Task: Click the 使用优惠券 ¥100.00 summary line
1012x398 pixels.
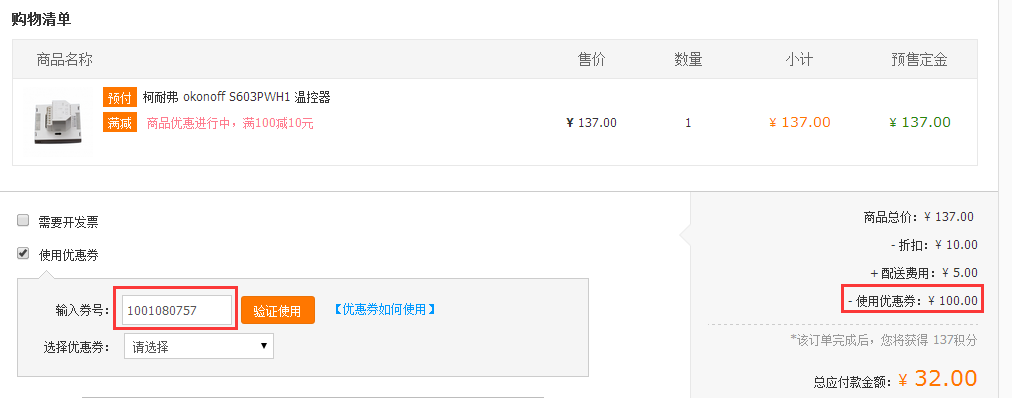Action: tap(913, 300)
